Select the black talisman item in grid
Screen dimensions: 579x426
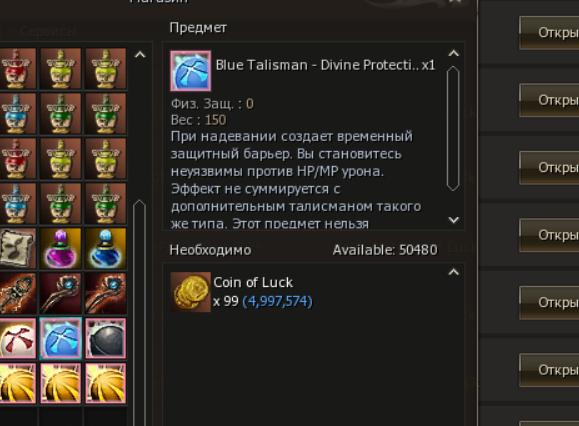106,338
